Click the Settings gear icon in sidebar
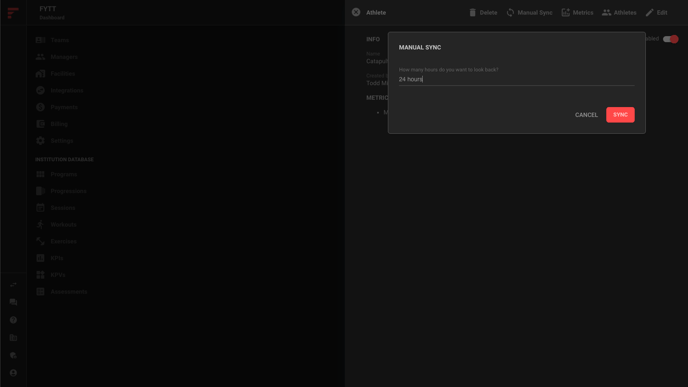Image resolution: width=688 pixels, height=387 pixels. pos(40,141)
